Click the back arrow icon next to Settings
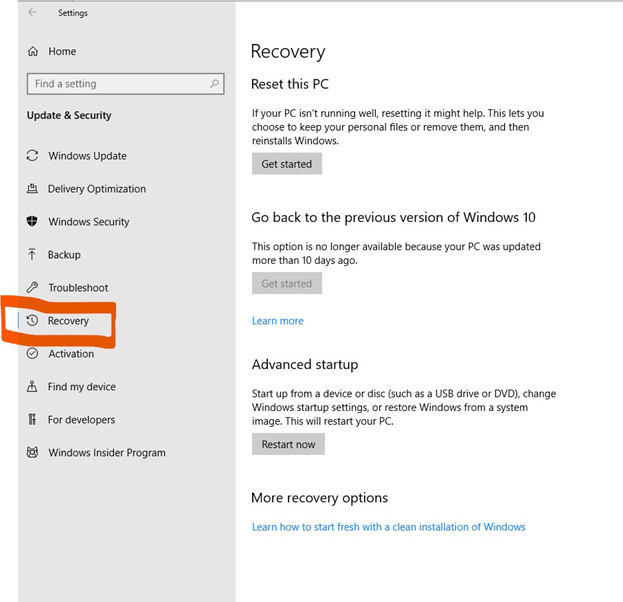The image size is (623, 602). (32, 13)
